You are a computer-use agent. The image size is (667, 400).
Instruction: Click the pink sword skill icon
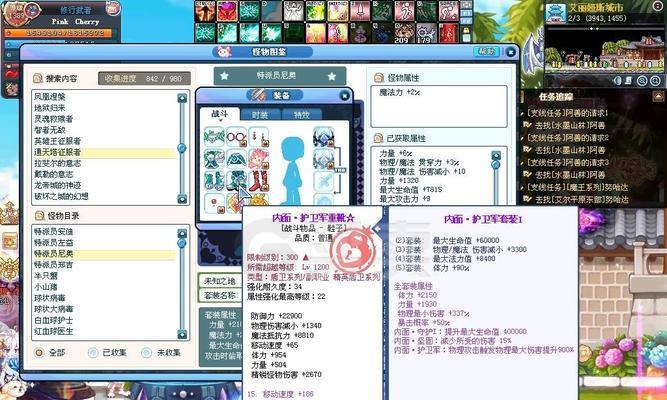(x=359, y=11)
